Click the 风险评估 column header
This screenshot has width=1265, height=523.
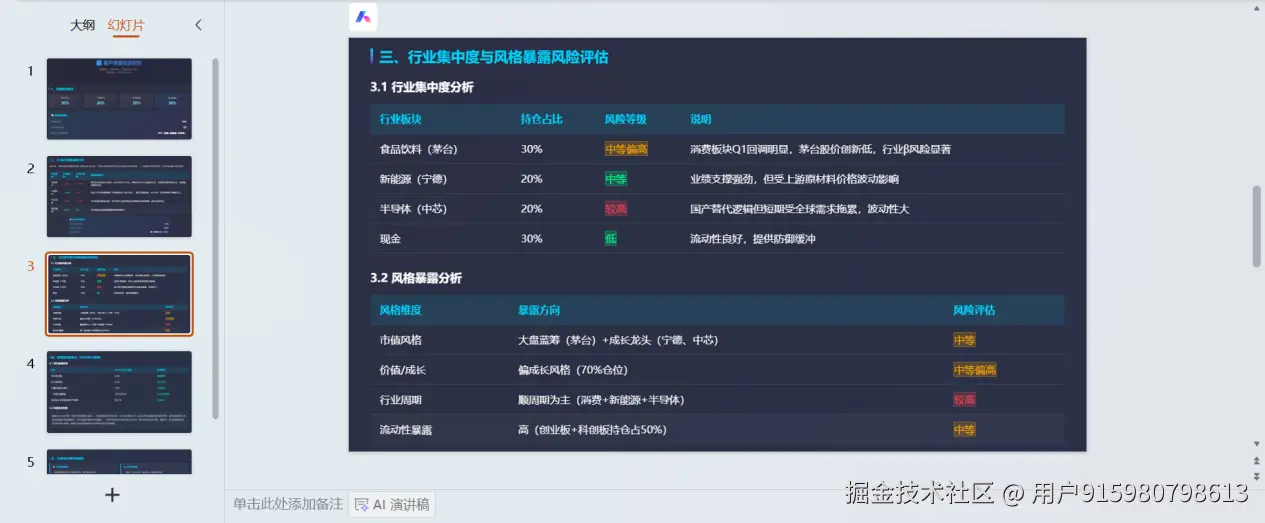click(x=974, y=310)
